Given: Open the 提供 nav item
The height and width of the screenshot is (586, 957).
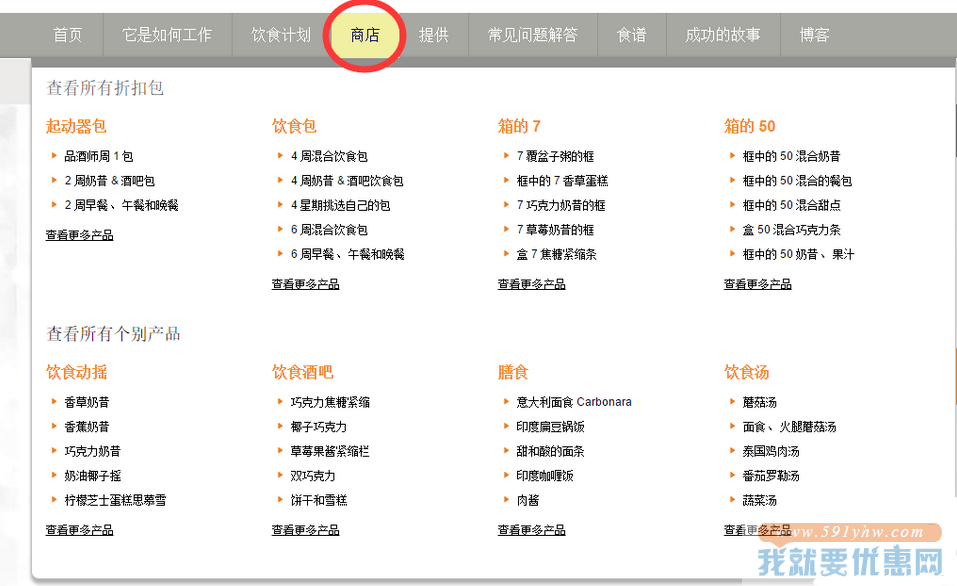Looking at the screenshot, I should click(x=434, y=35).
